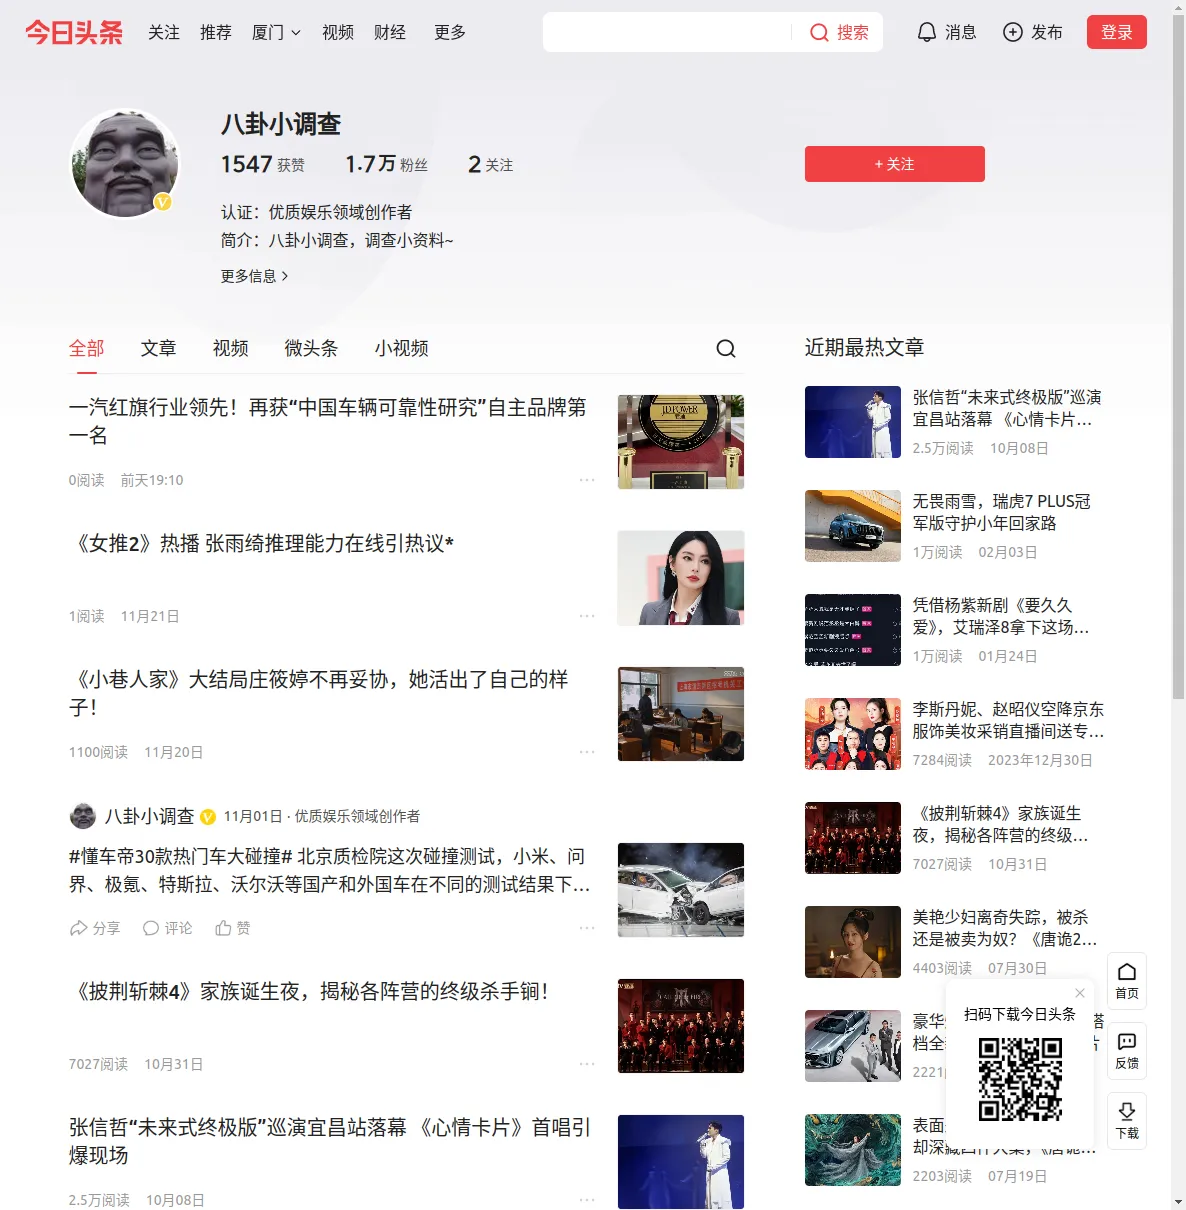
Task: Open more options for 一汽红旗 article
Action: point(587,480)
